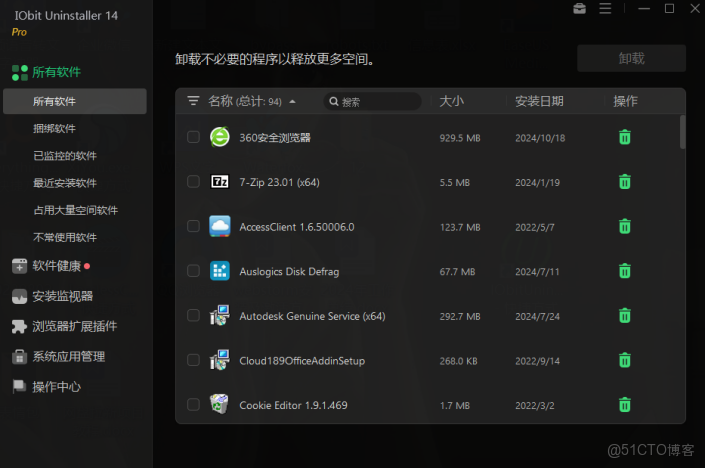The width and height of the screenshot is (706, 468).
Task: Click the 名称 (总计: 94) column header
Action: tap(244, 101)
